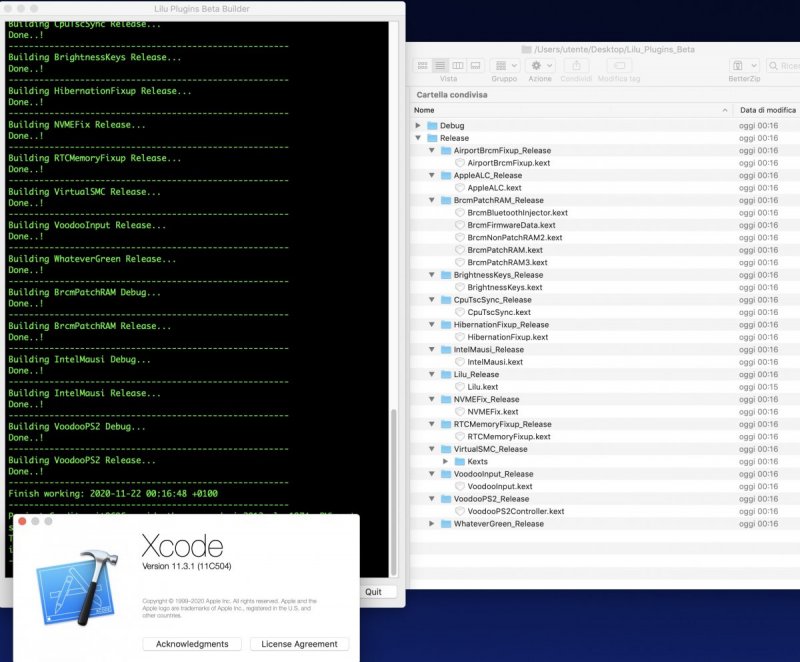Collapse the BrcmPatchRAM_Release folder
The height and width of the screenshot is (662, 800).
(x=432, y=200)
